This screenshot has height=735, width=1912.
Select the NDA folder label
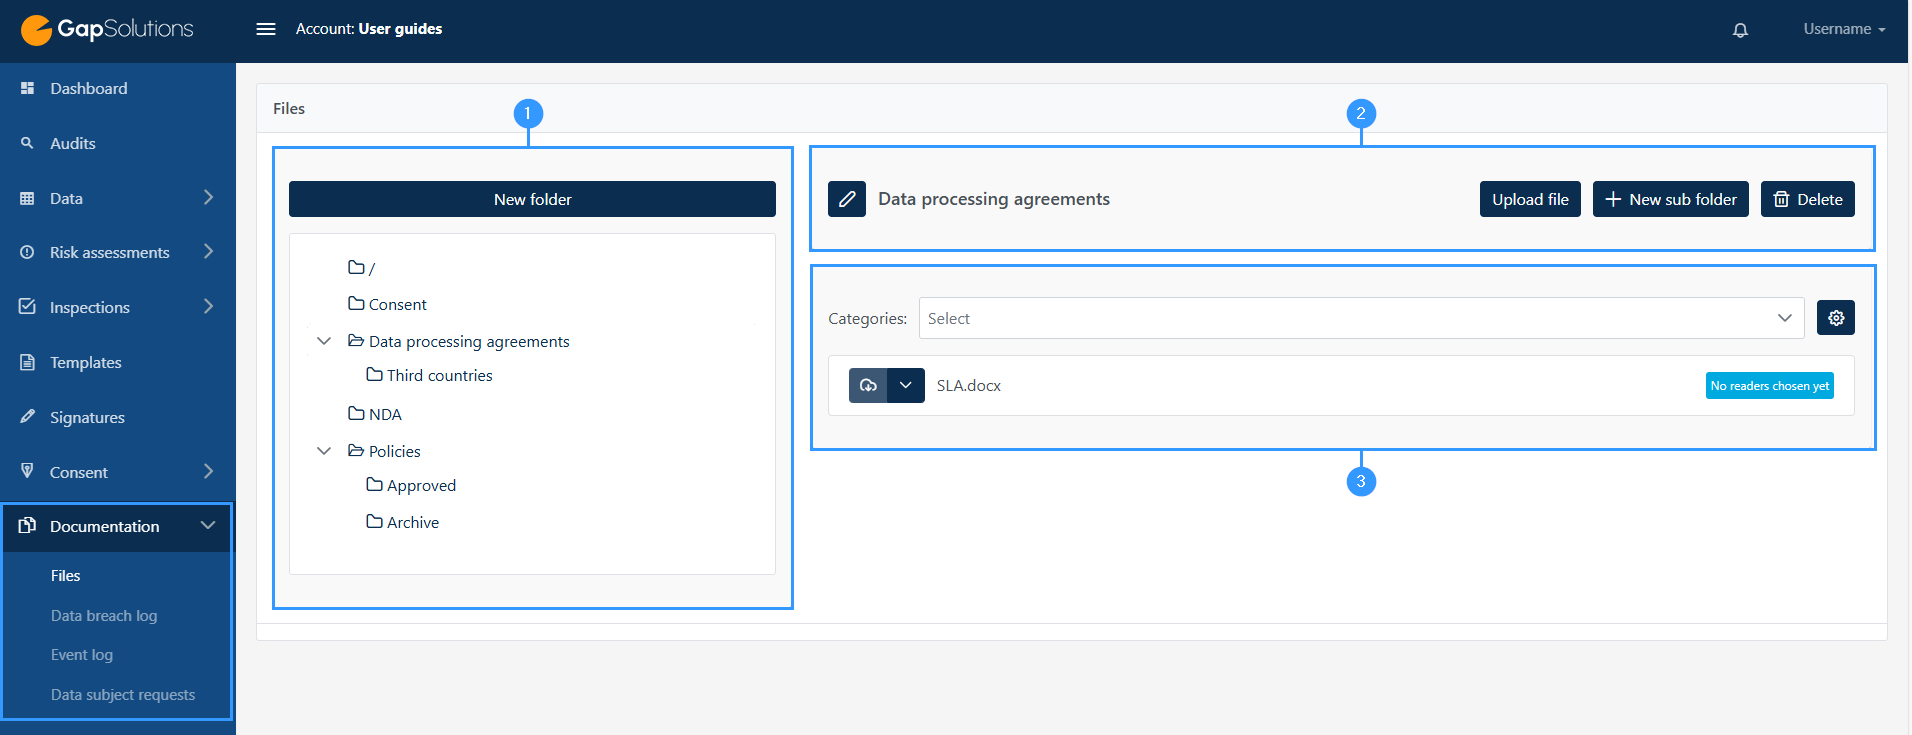point(385,414)
